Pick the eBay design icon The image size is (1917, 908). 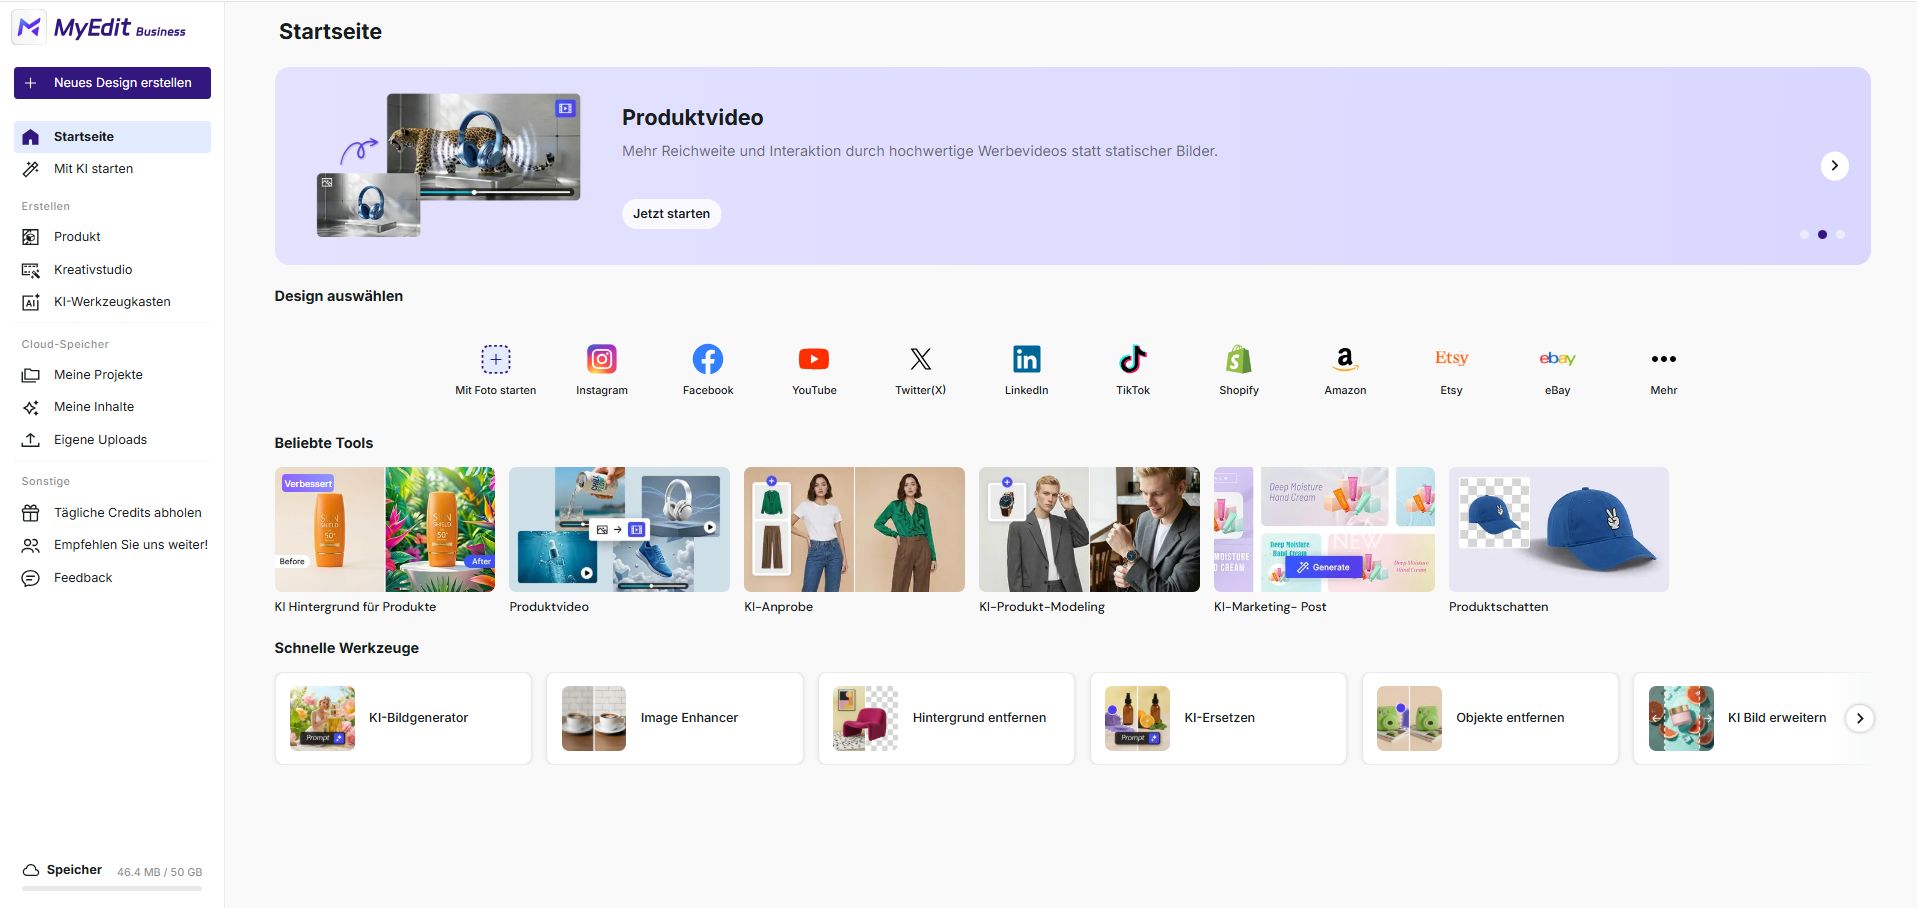tap(1557, 359)
